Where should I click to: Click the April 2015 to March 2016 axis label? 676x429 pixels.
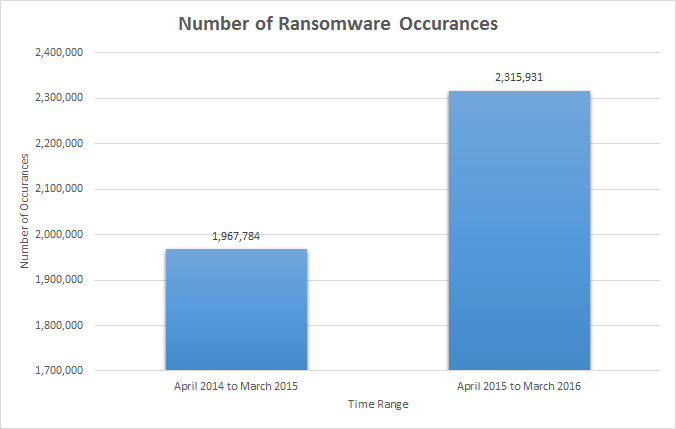(519, 386)
